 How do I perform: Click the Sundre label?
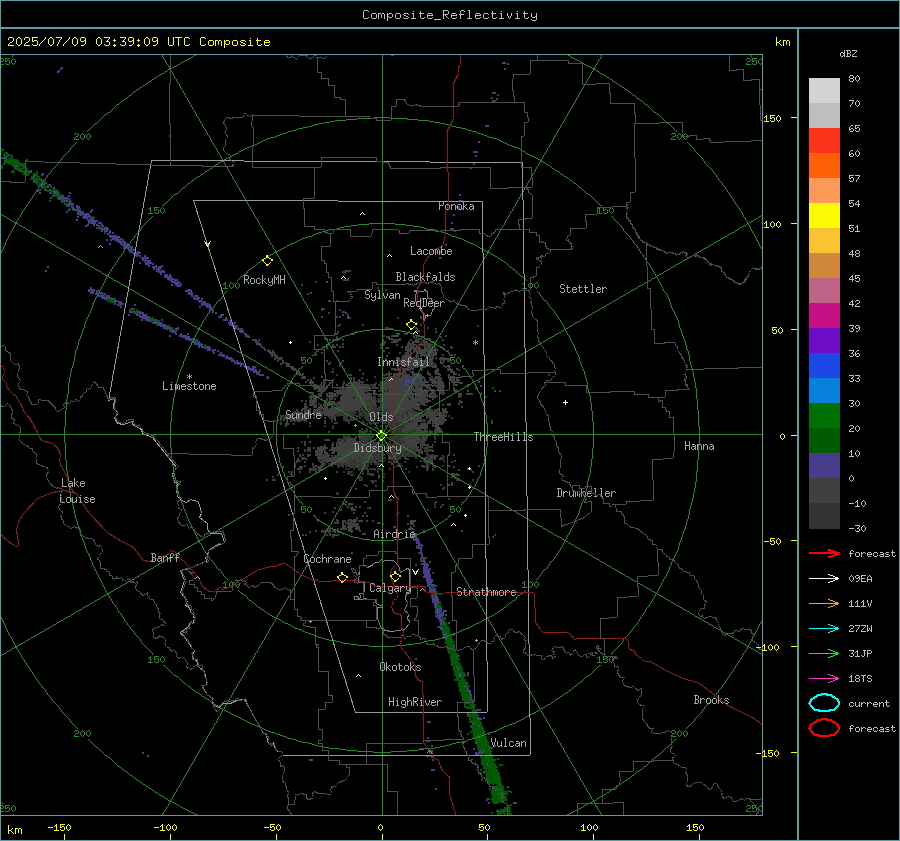[x=304, y=415]
